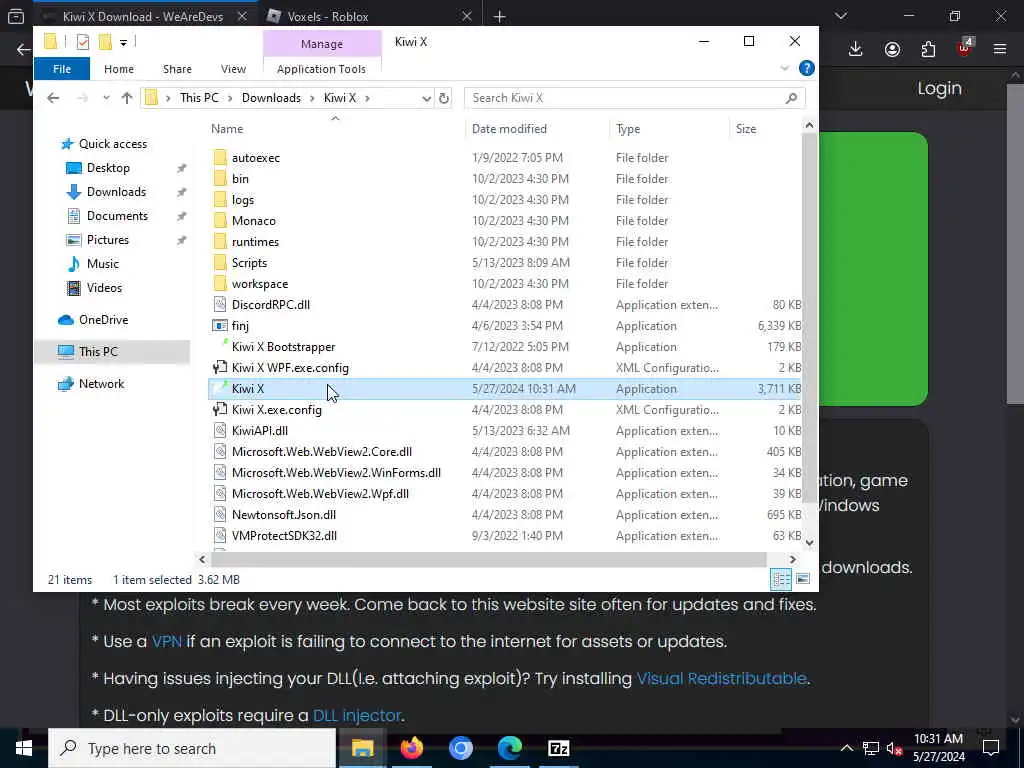Image resolution: width=1024 pixels, height=768 pixels.
Task: Select the KiwiAPI.dll file
Action: point(259,431)
